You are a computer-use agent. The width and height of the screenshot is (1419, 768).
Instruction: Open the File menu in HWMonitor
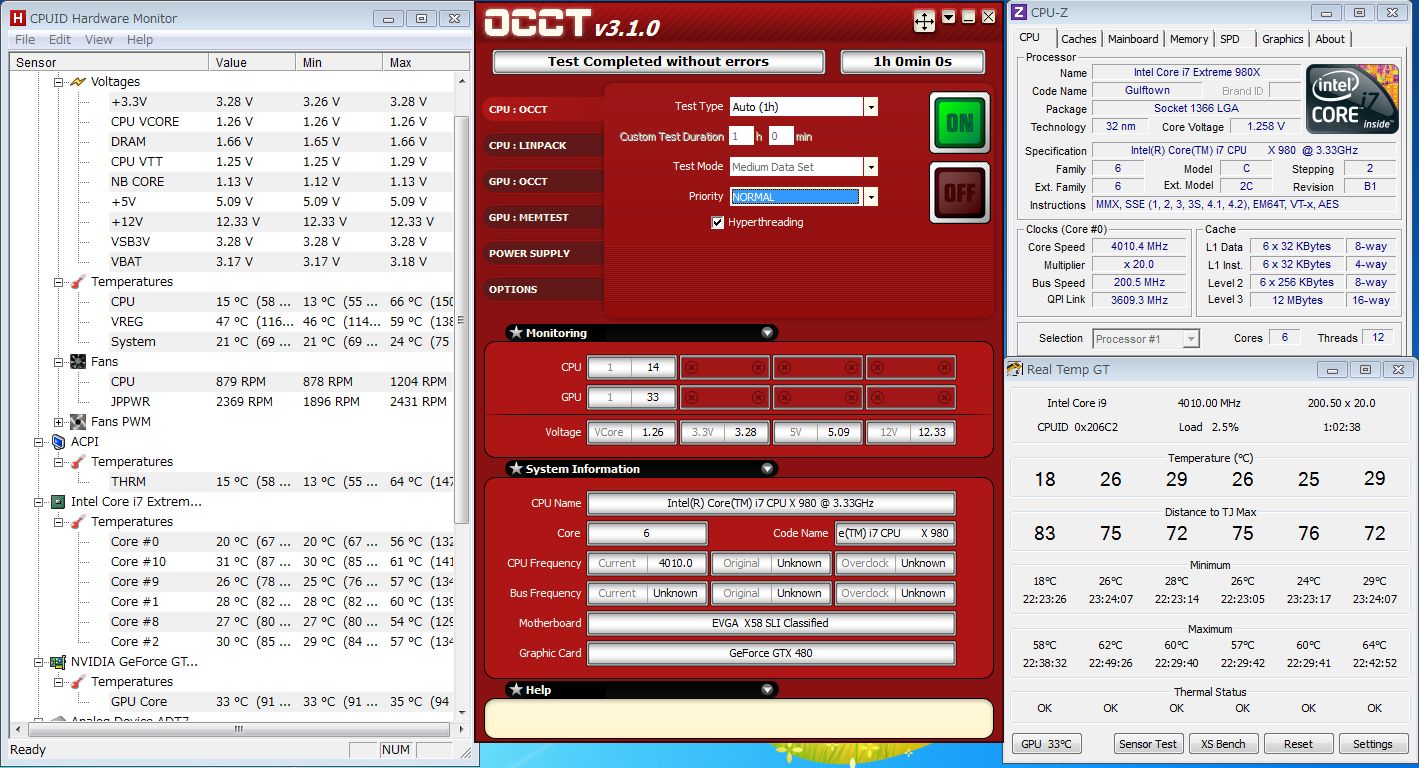(x=25, y=40)
